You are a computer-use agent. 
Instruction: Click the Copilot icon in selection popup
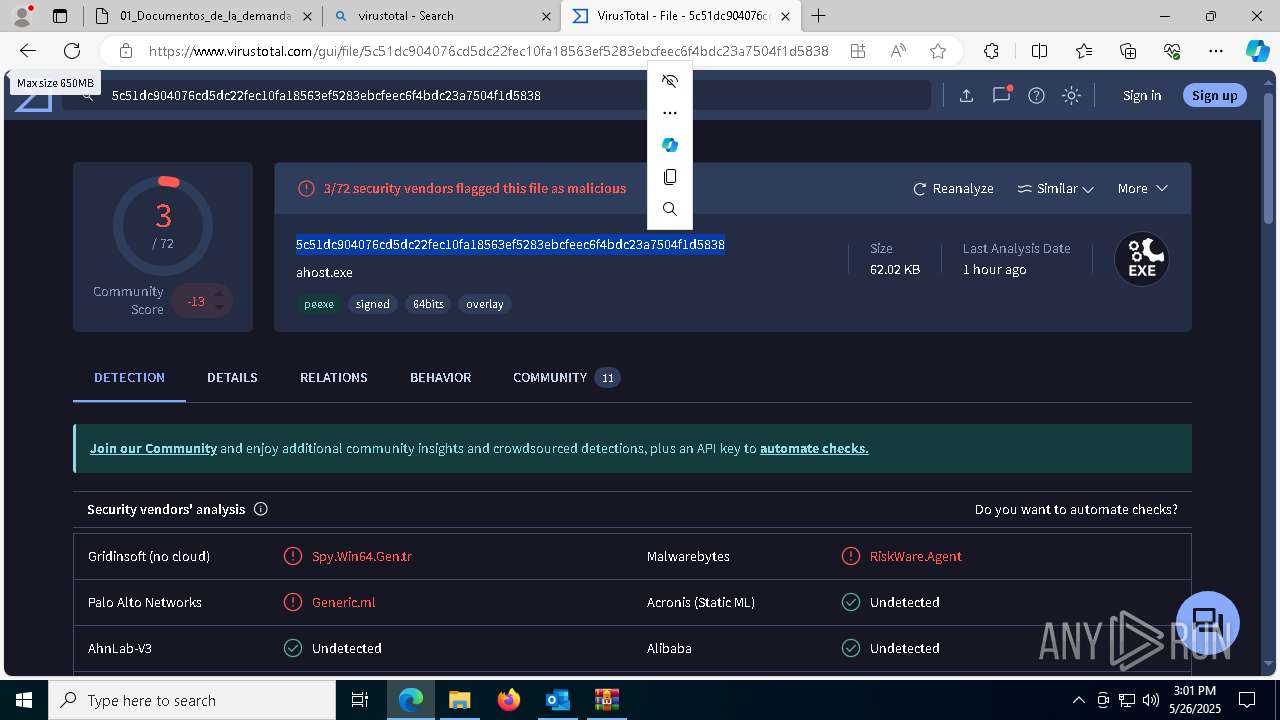click(x=670, y=145)
